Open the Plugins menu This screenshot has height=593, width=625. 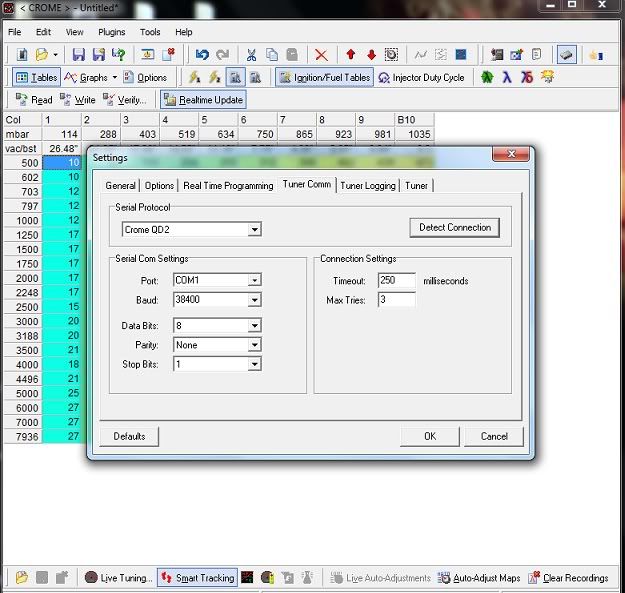[x=112, y=32]
